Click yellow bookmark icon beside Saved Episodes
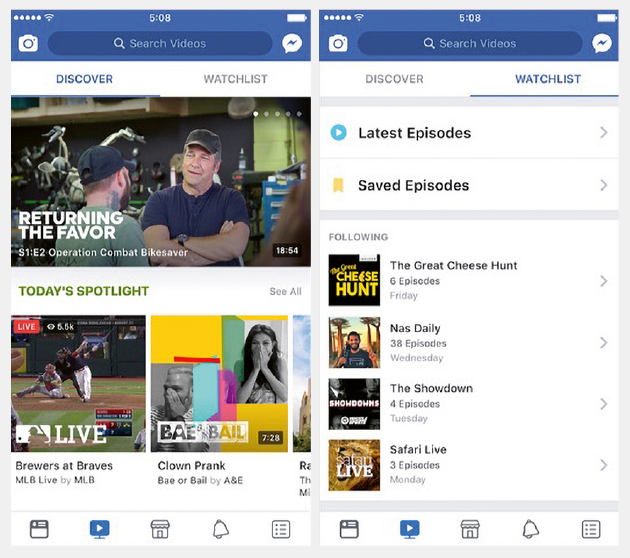The image size is (630, 558). click(x=338, y=186)
